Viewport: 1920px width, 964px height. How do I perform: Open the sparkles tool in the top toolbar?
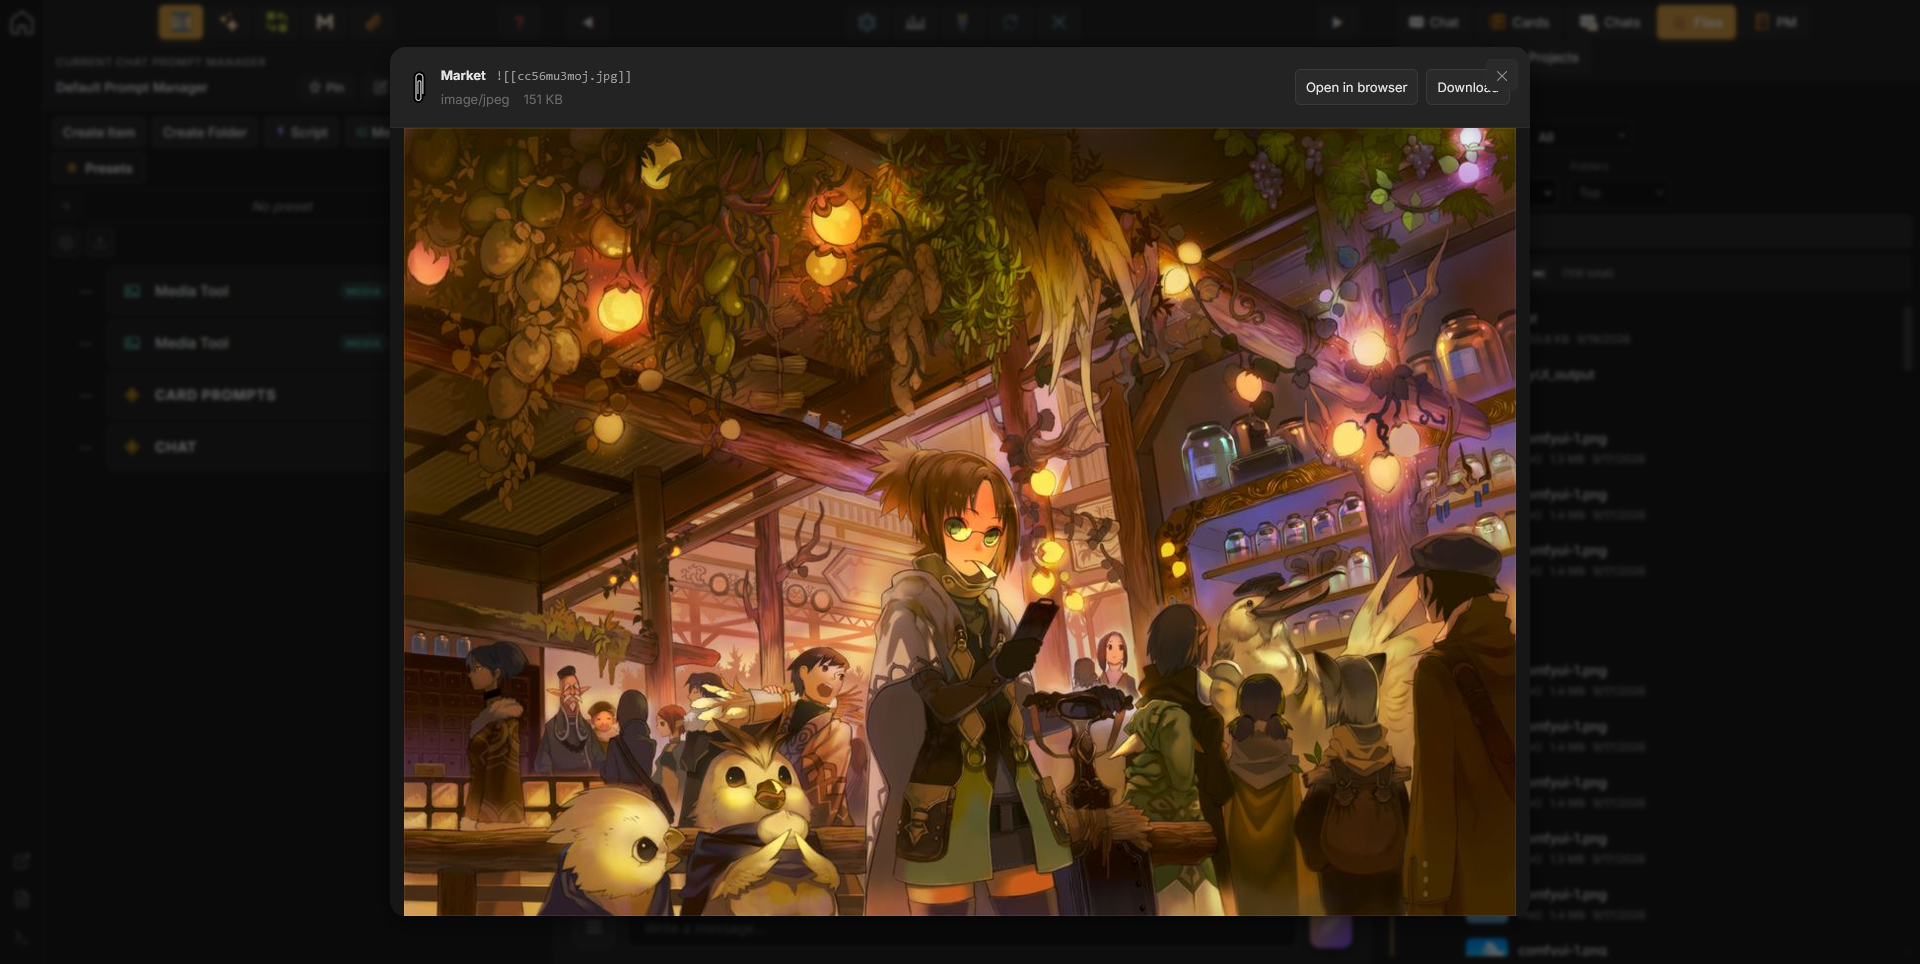(229, 22)
